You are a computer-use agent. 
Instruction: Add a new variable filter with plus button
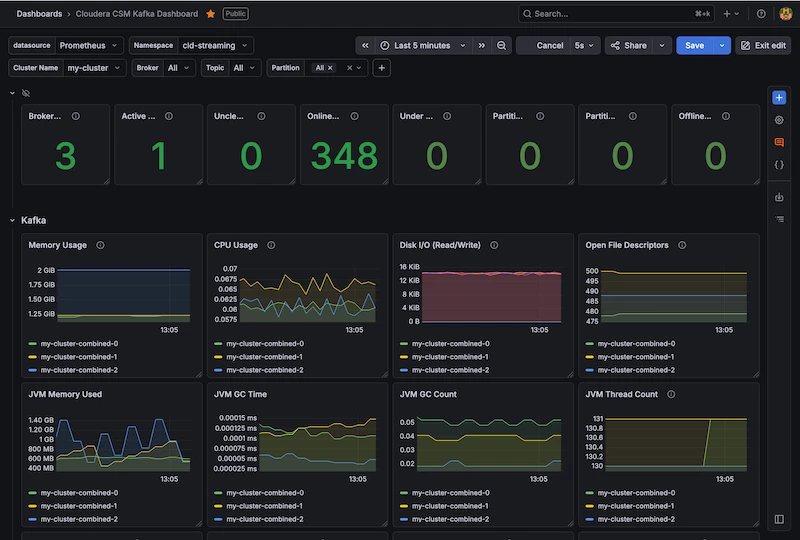tap(382, 68)
